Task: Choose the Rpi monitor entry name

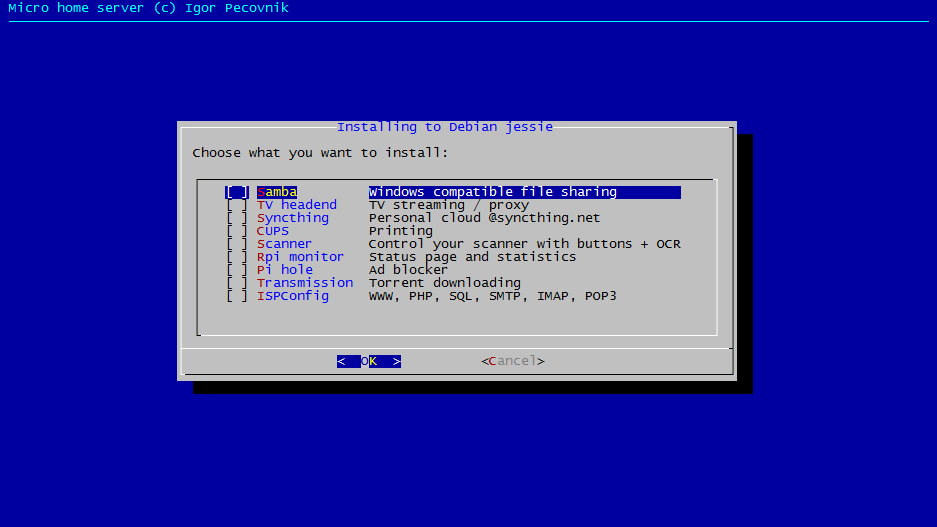Action: tap(301, 257)
